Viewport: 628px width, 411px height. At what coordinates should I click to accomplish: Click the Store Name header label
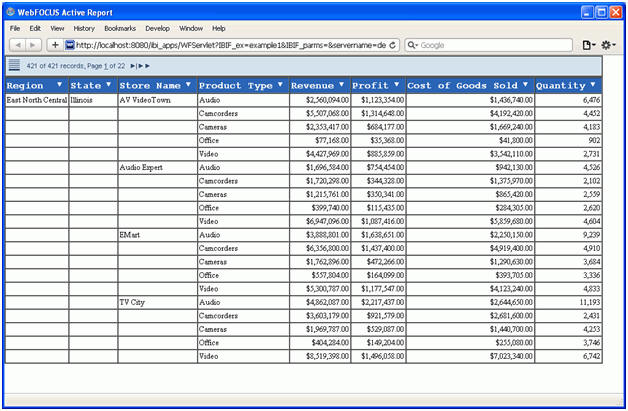pos(150,85)
